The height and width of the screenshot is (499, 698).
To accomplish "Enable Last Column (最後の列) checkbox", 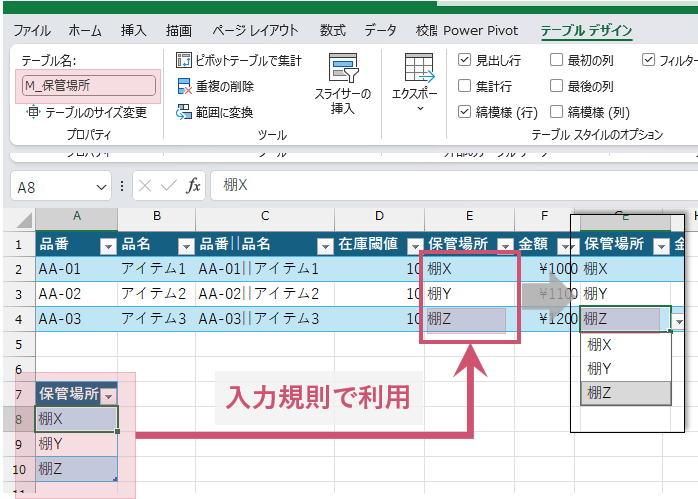I will (556, 85).
